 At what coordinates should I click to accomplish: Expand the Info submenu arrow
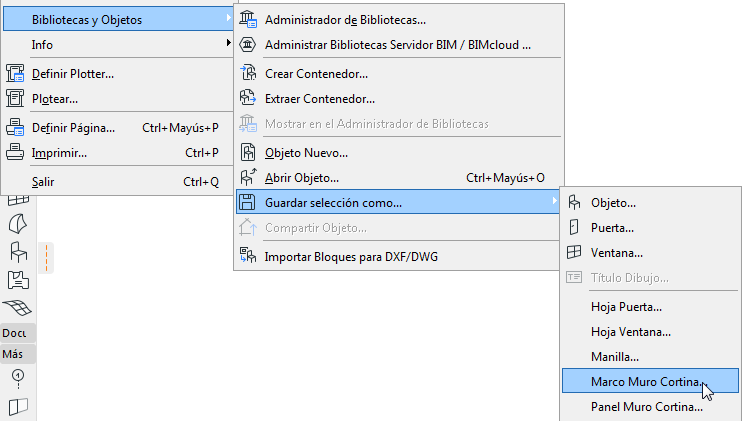[228, 45]
